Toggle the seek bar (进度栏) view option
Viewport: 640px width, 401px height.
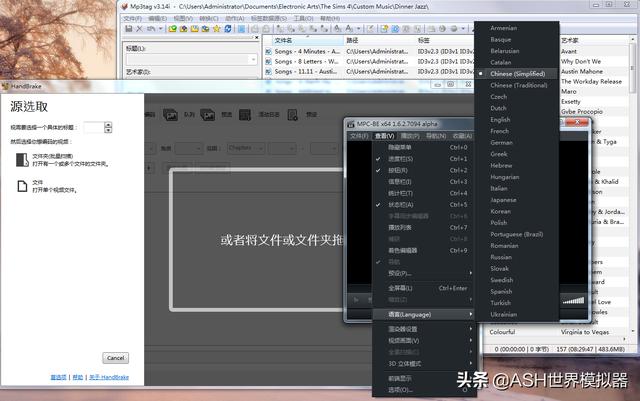[x=400, y=158]
